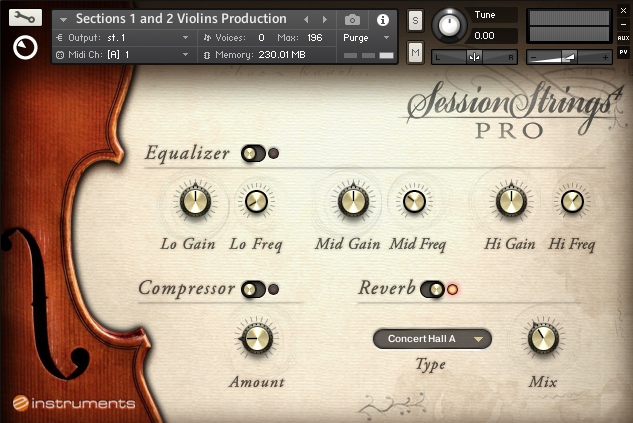This screenshot has width=633, height=423.
Task: Click the Reverb Mix knob
Action: tap(543, 338)
